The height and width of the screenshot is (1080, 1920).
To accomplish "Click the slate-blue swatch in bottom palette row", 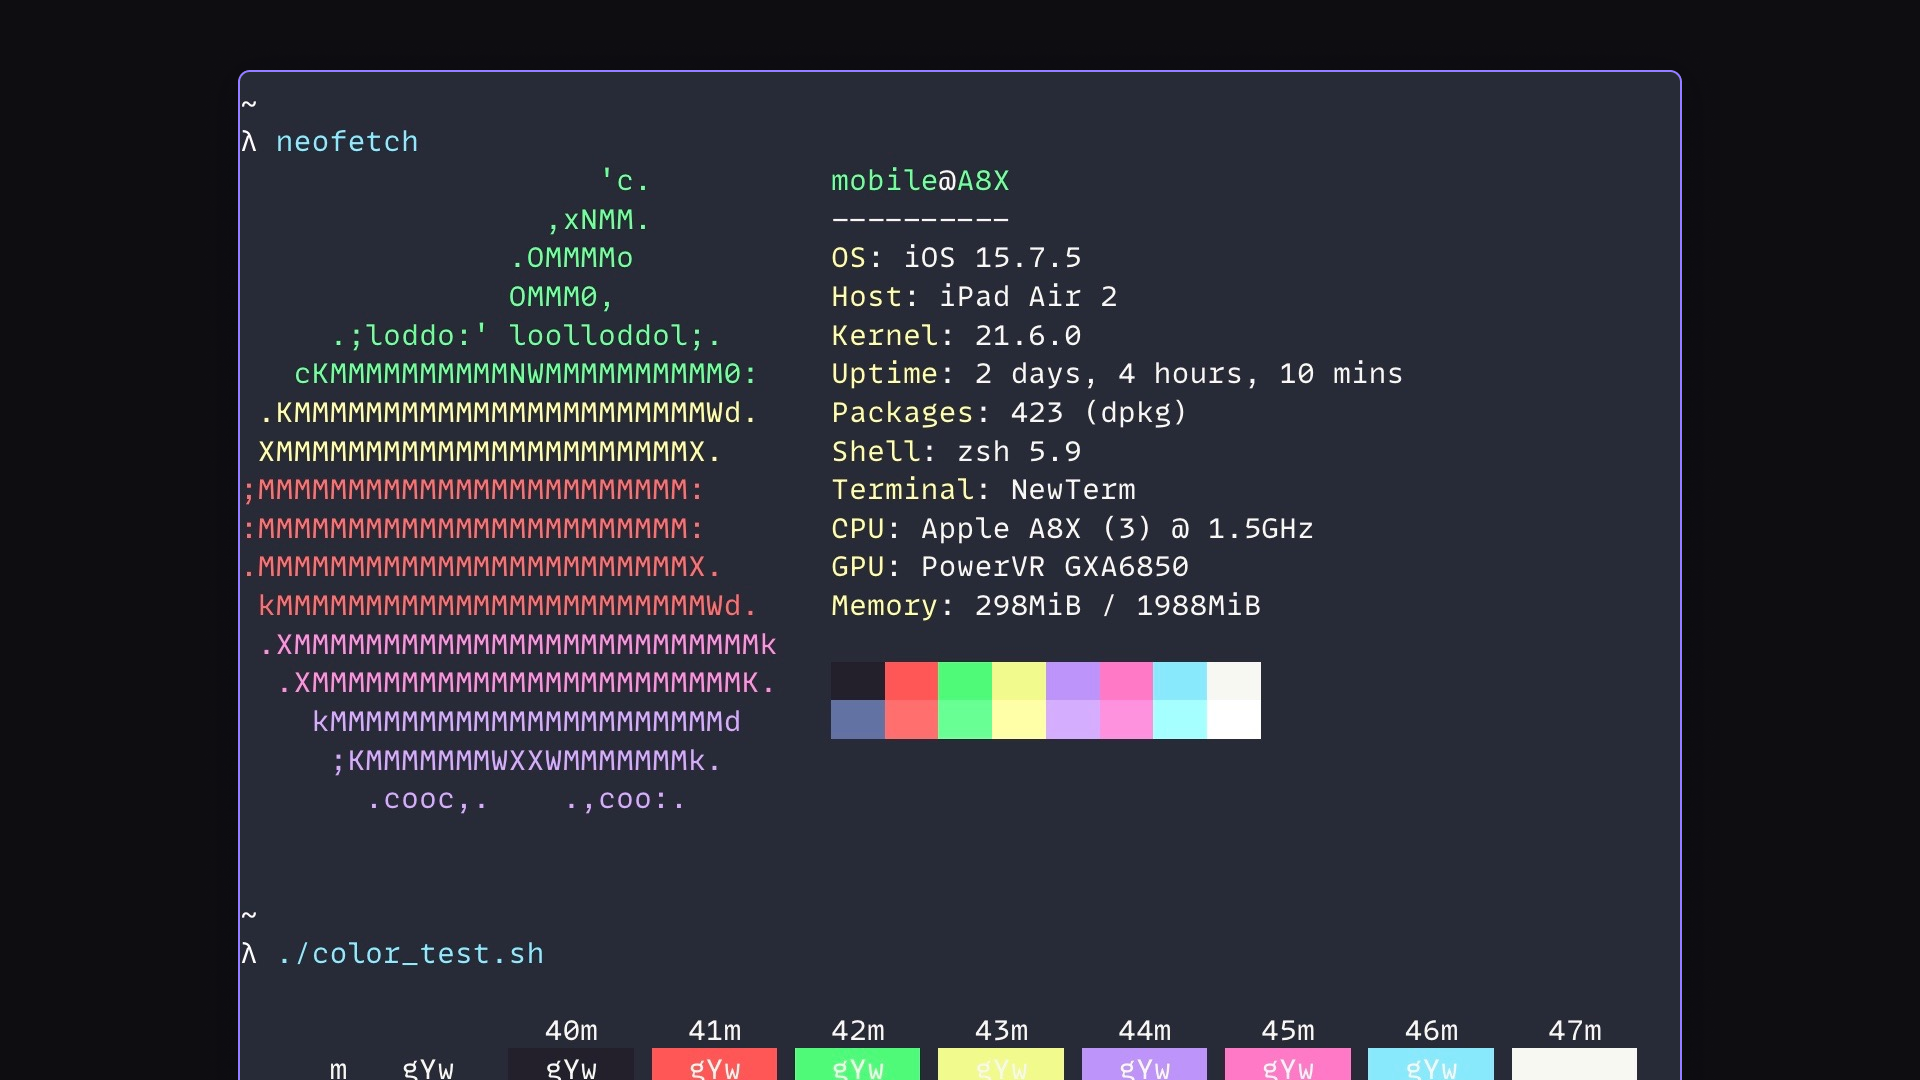I will click(857, 720).
